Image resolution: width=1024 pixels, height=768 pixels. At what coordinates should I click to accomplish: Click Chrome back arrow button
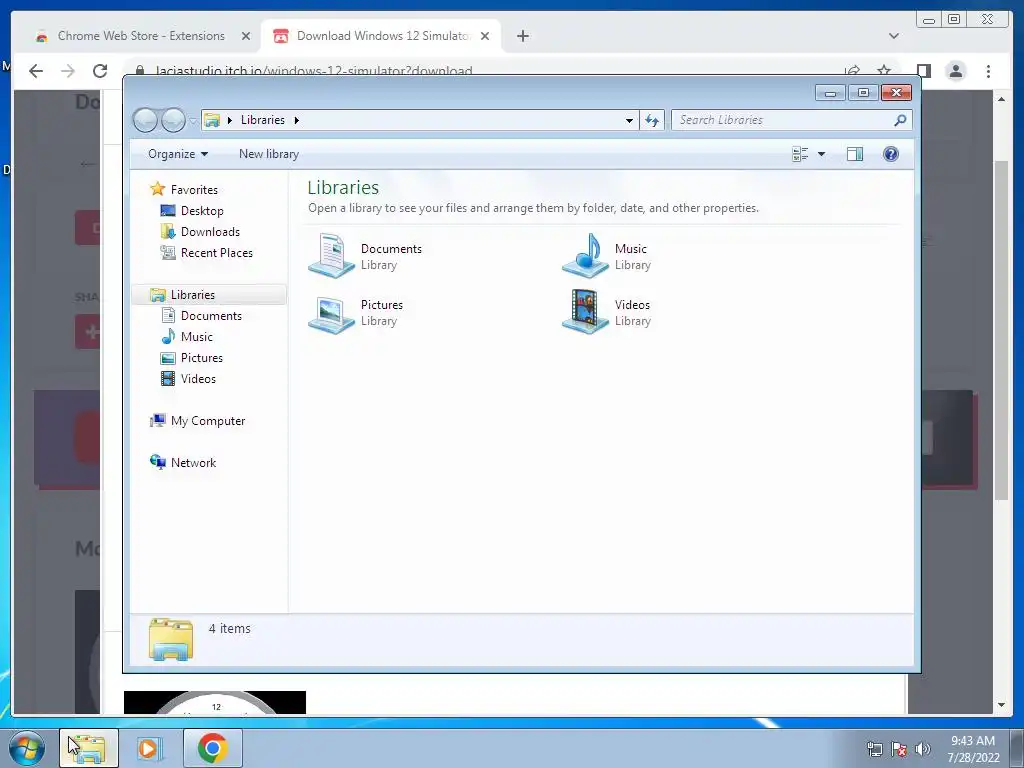coord(36,71)
